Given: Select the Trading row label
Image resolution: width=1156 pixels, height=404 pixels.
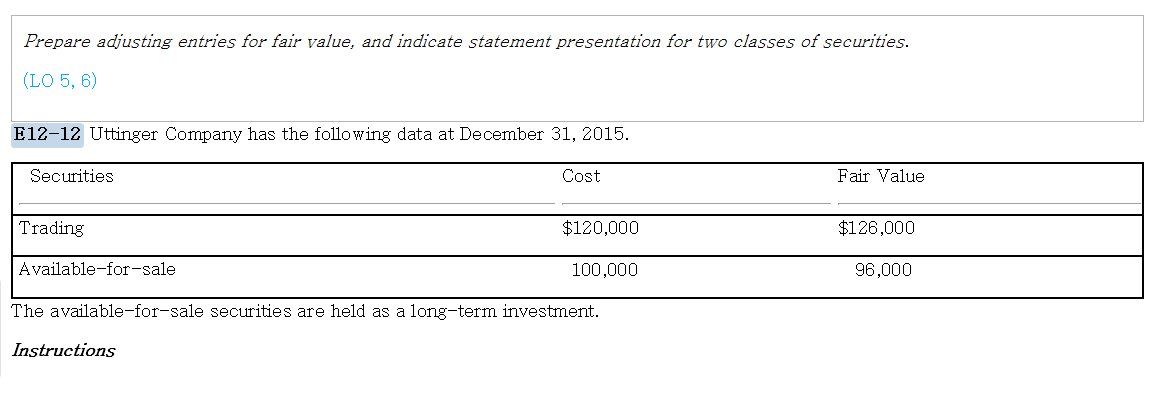Looking at the screenshot, I should point(51,229).
